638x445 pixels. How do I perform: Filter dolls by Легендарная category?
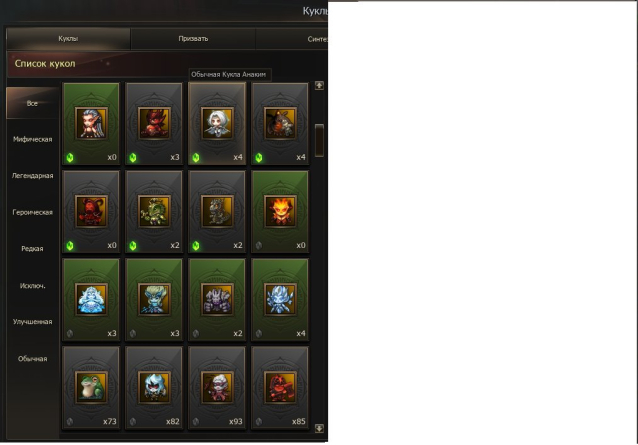click(33, 176)
